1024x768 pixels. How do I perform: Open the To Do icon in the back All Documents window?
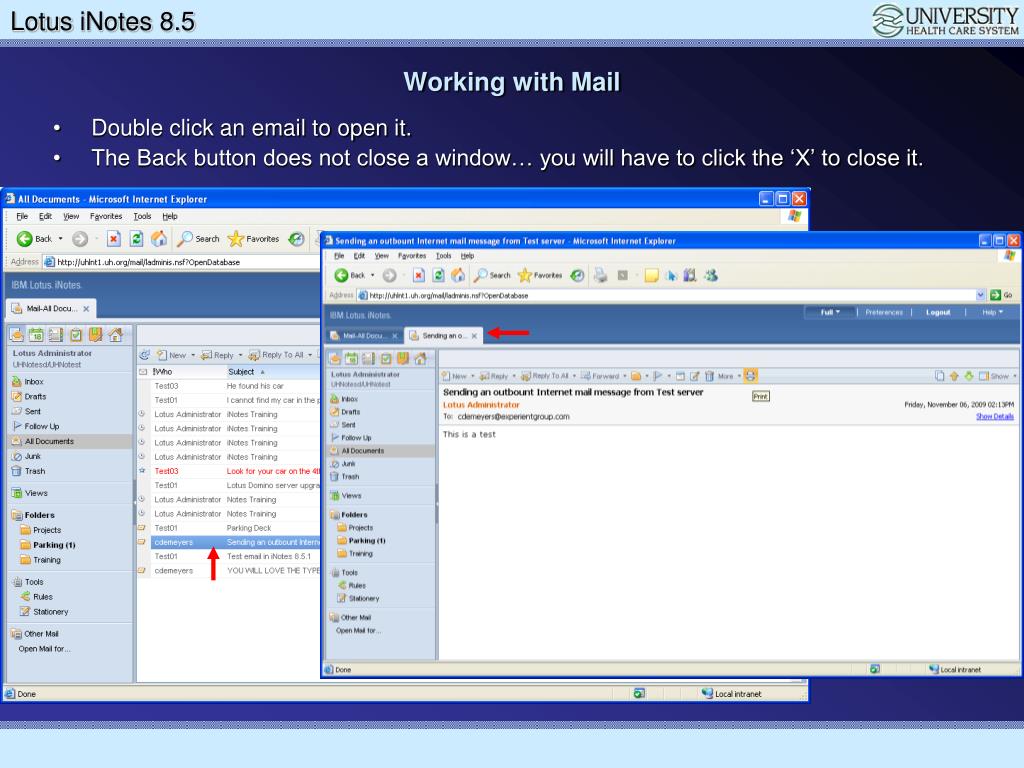[x=76, y=335]
